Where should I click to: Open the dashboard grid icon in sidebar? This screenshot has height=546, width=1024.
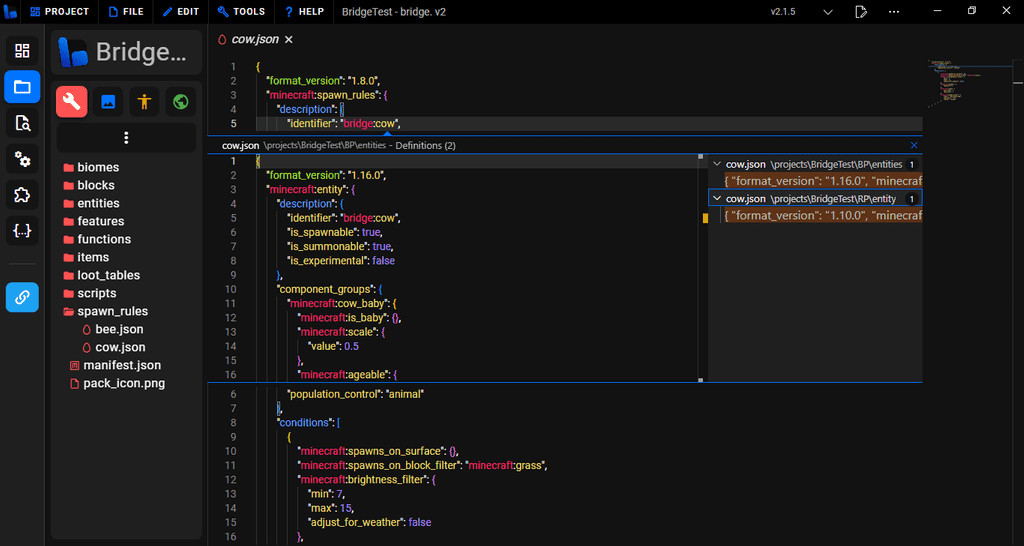(22, 51)
